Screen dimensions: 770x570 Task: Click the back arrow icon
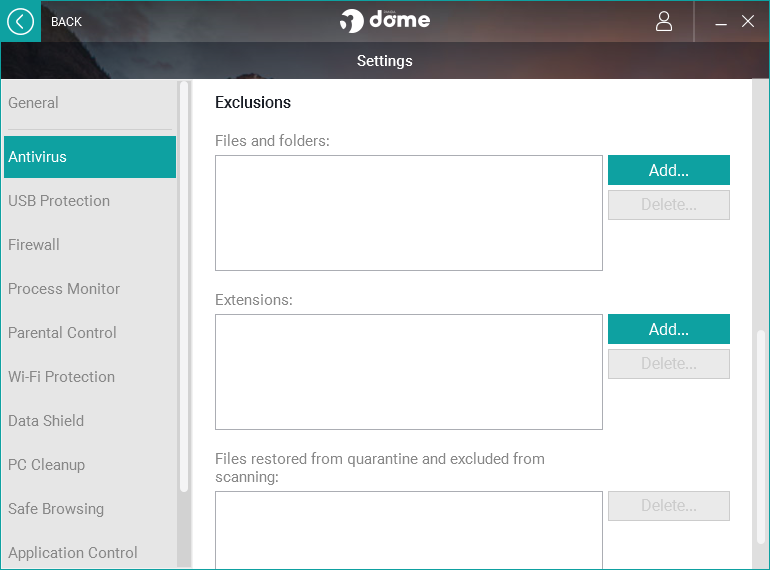(20, 22)
